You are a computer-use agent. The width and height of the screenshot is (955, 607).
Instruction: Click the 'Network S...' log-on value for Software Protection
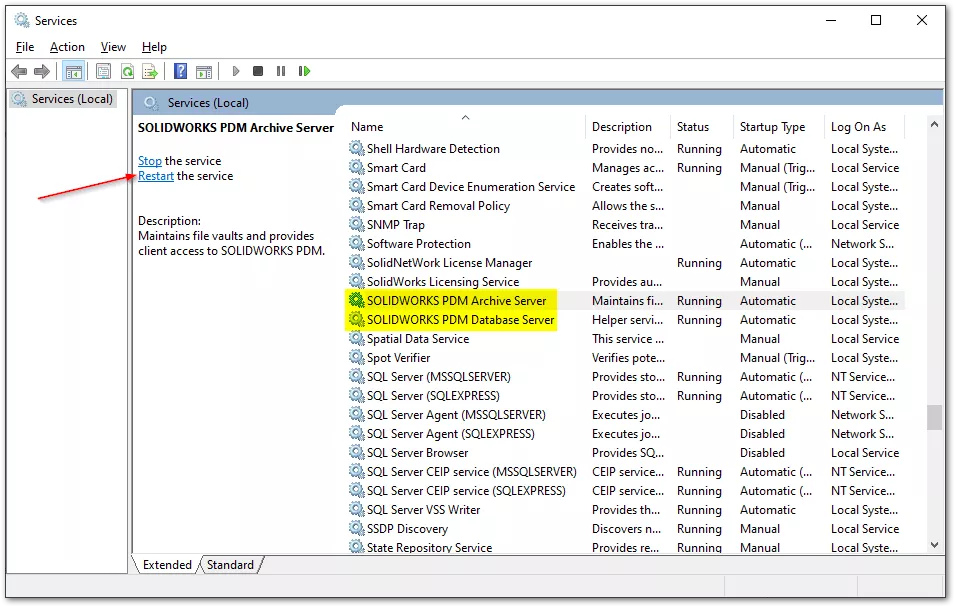[862, 244]
